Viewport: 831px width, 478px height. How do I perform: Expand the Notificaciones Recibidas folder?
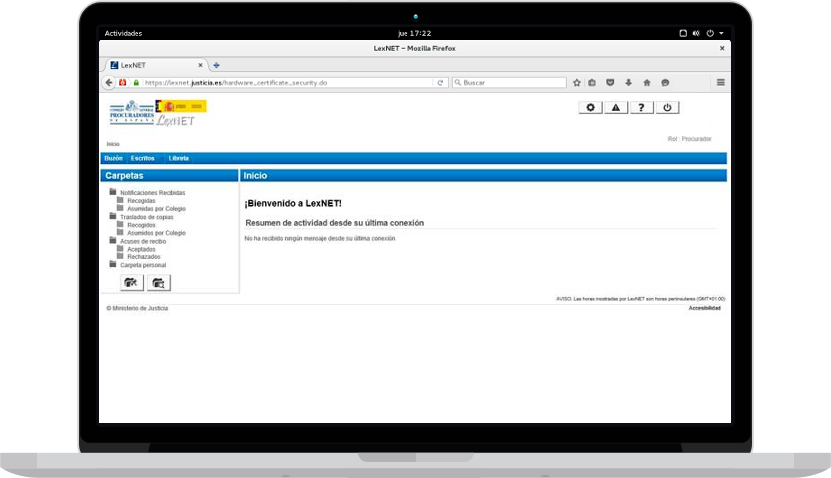152,192
